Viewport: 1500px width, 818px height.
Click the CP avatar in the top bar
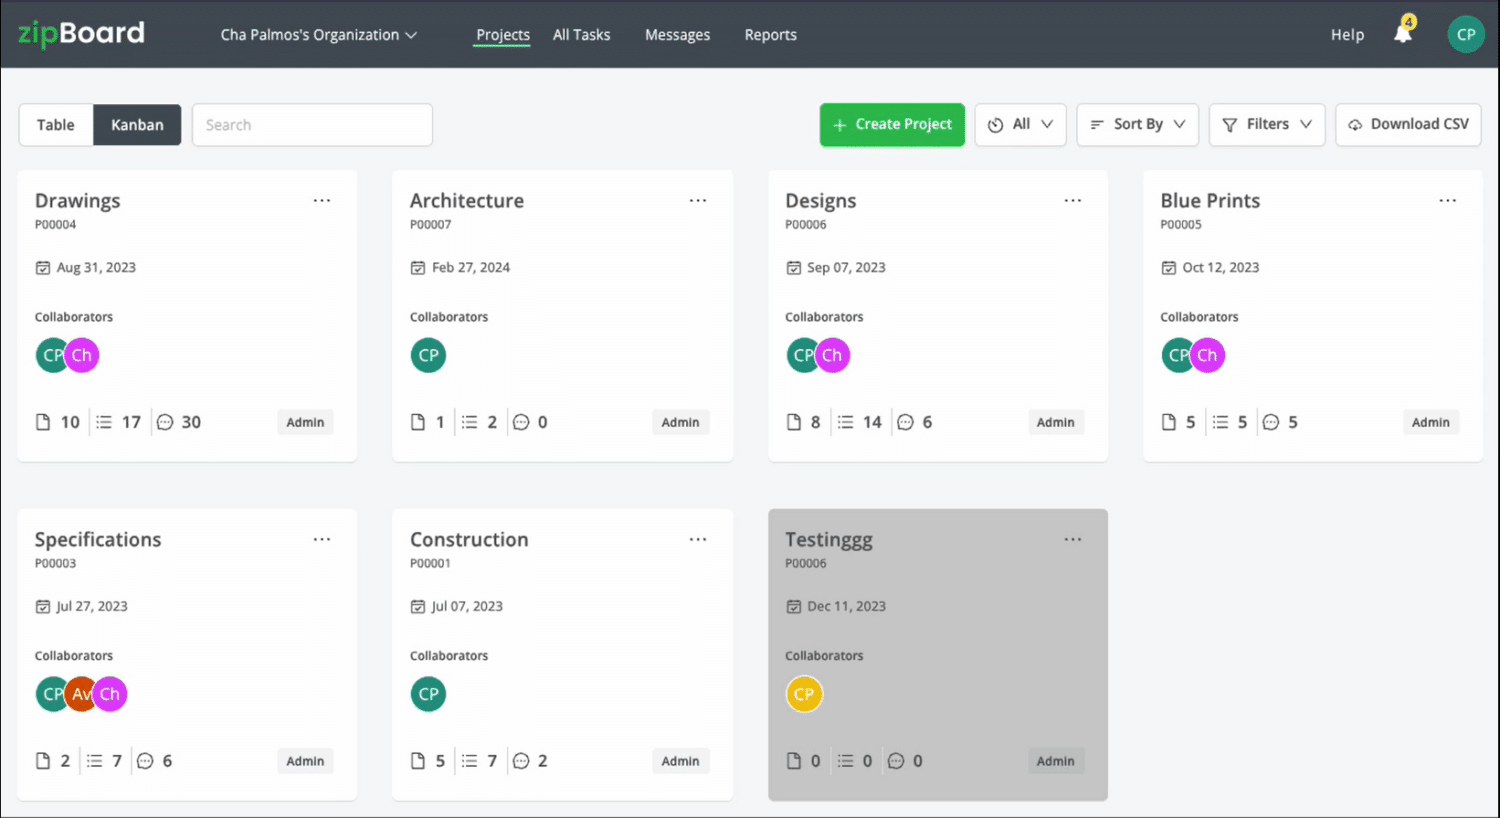click(x=1466, y=33)
